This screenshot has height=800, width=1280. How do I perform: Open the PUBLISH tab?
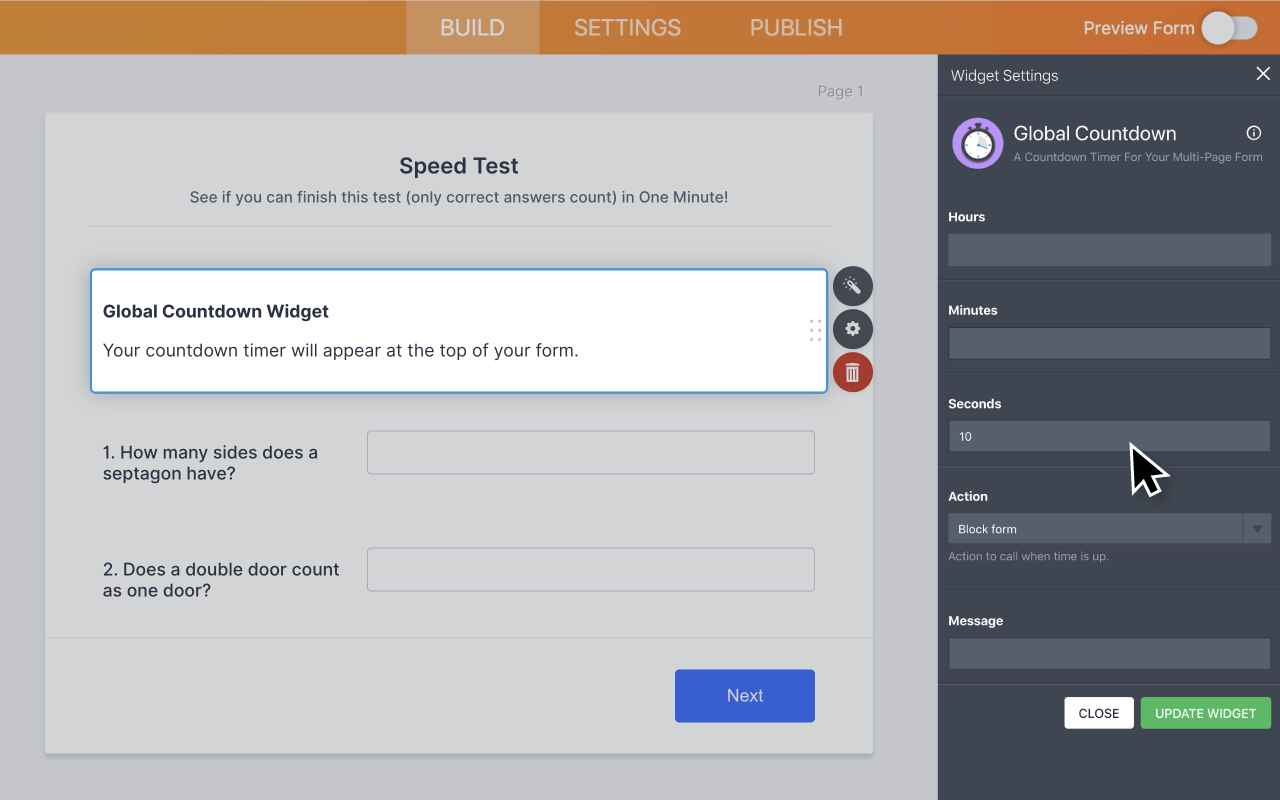796,28
